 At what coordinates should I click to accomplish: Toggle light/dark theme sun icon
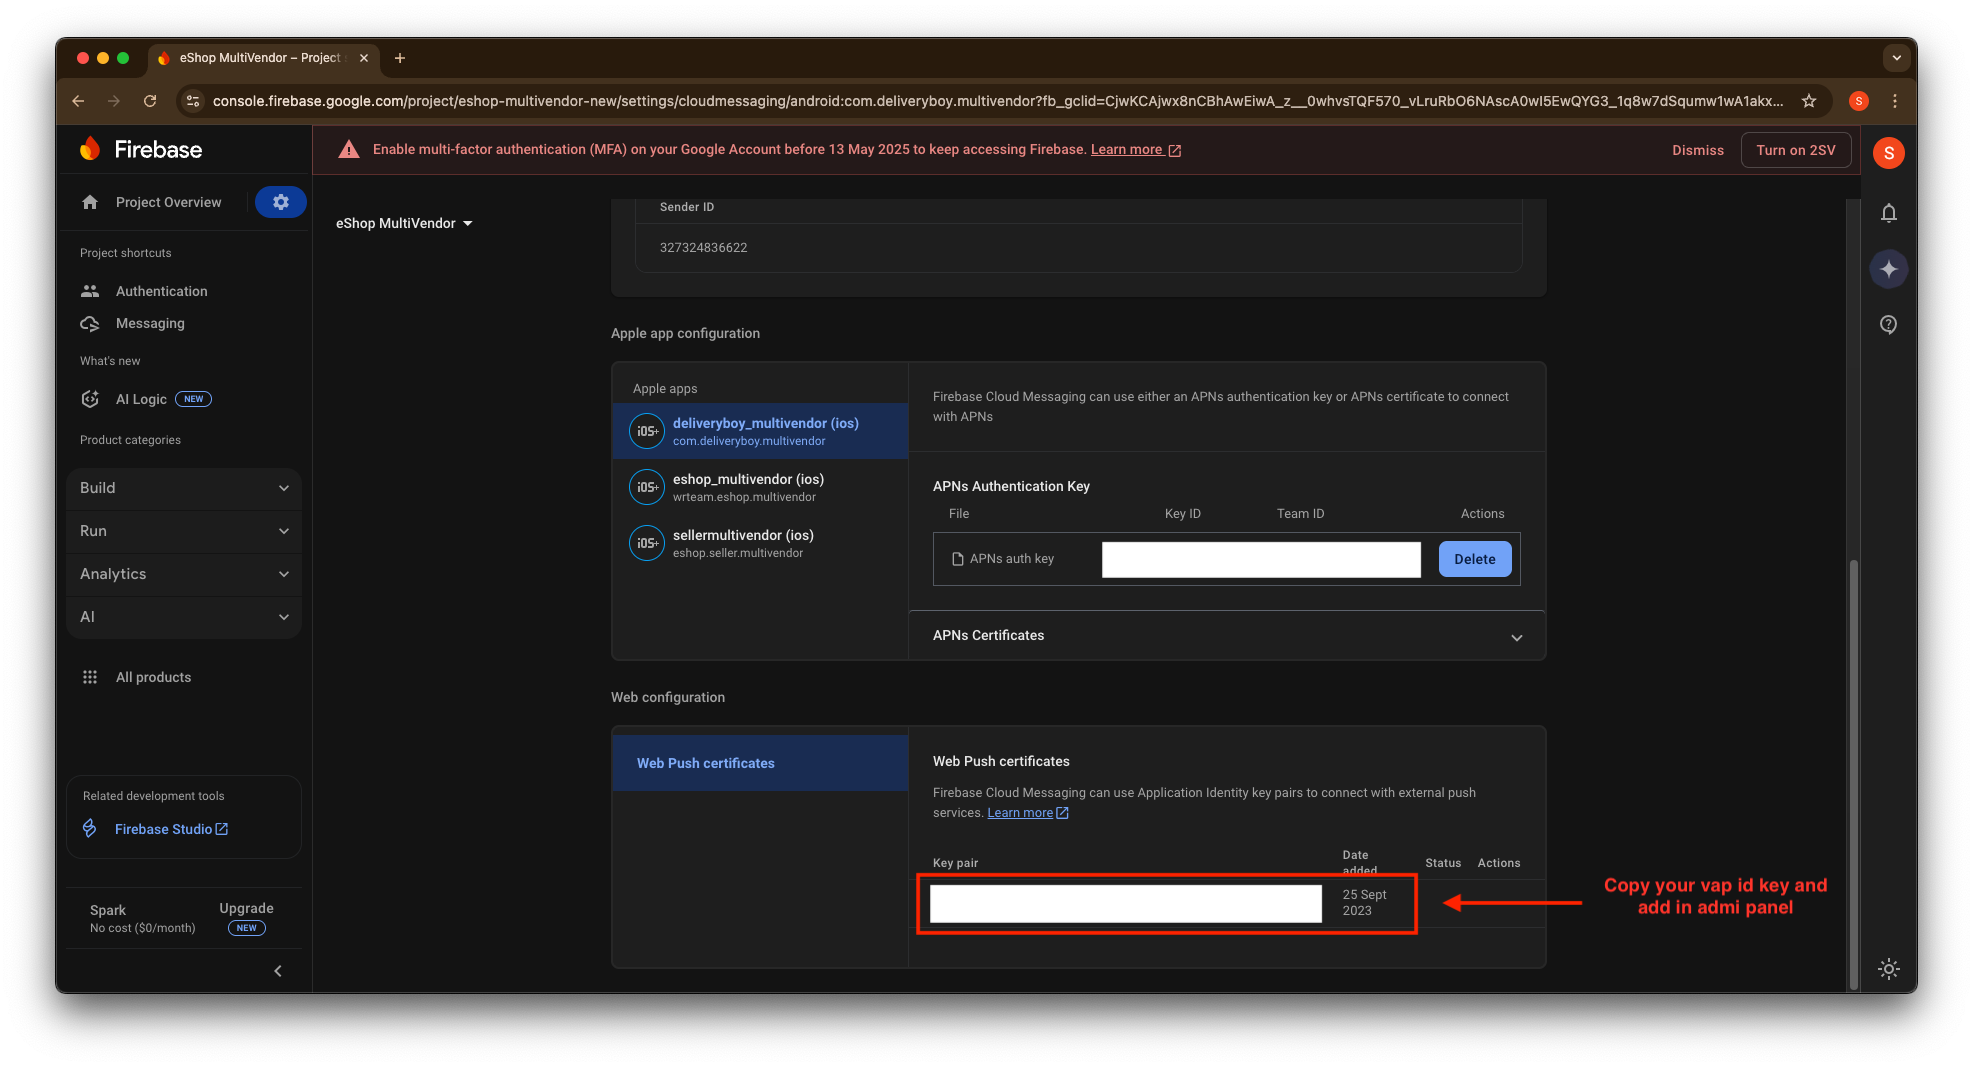(1888, 968)
